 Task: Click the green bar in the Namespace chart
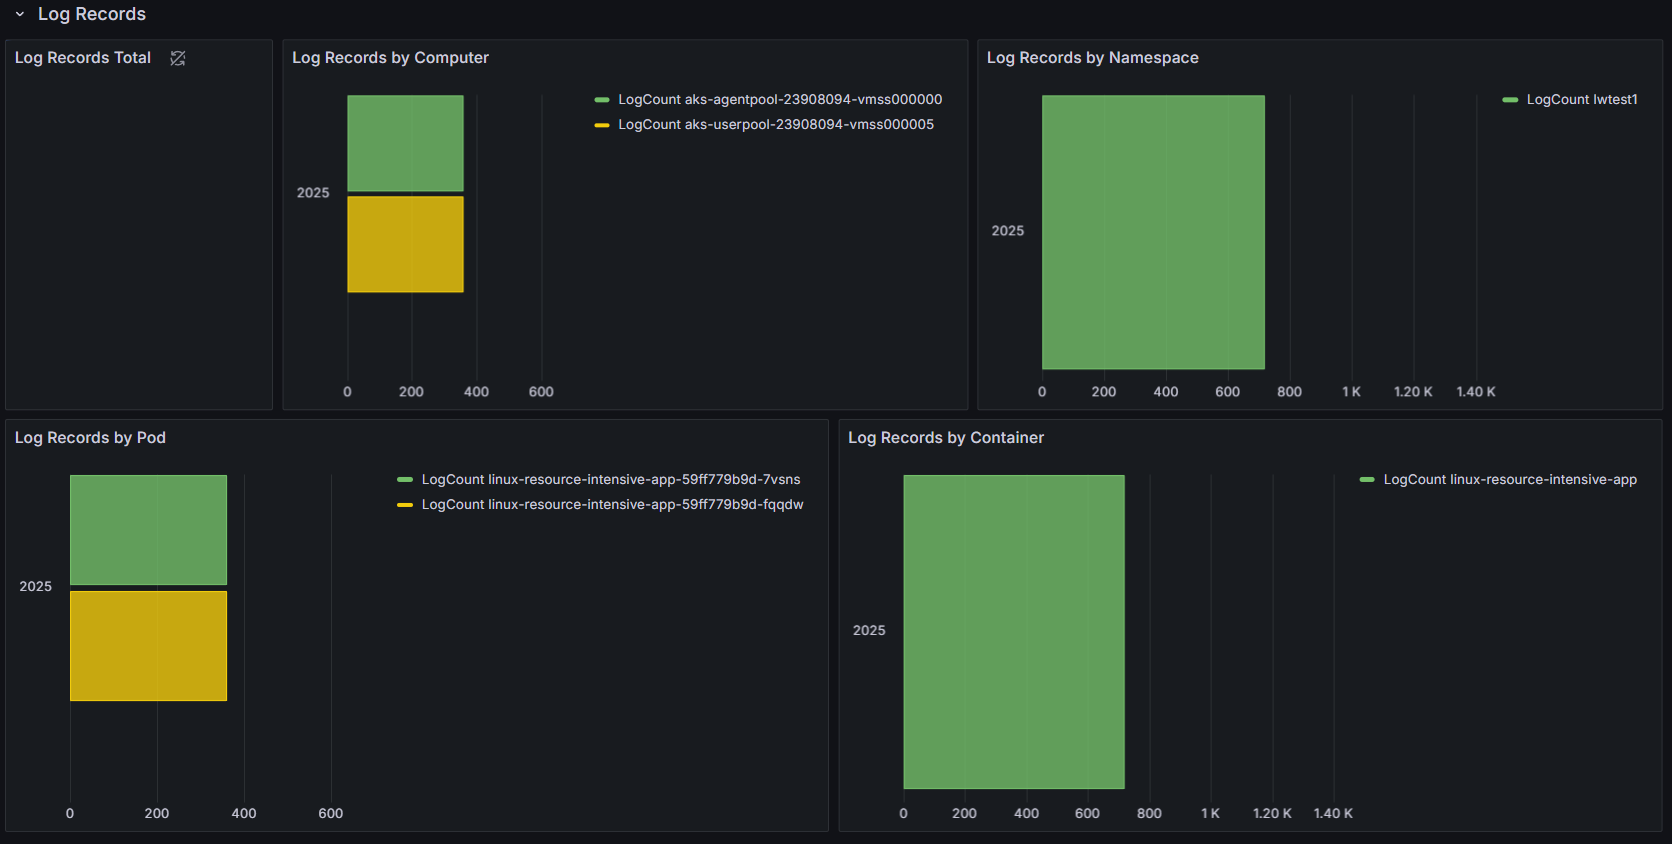point(1153,232)
